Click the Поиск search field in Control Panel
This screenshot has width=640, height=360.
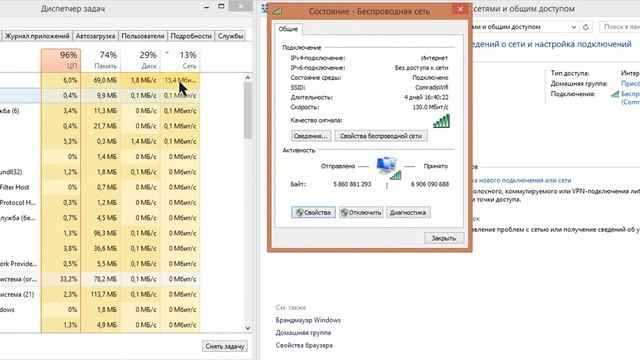(x=620, y=27)
